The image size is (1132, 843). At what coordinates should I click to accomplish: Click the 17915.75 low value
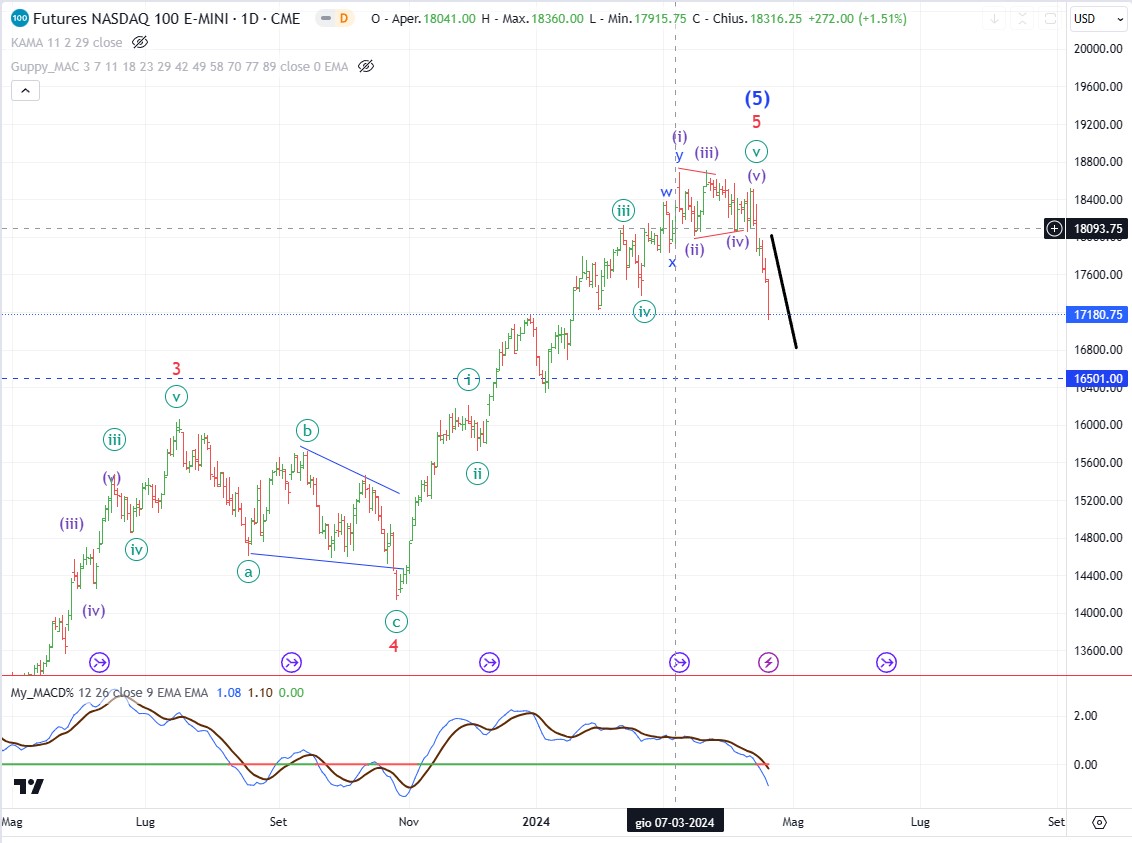click(660, 19)
